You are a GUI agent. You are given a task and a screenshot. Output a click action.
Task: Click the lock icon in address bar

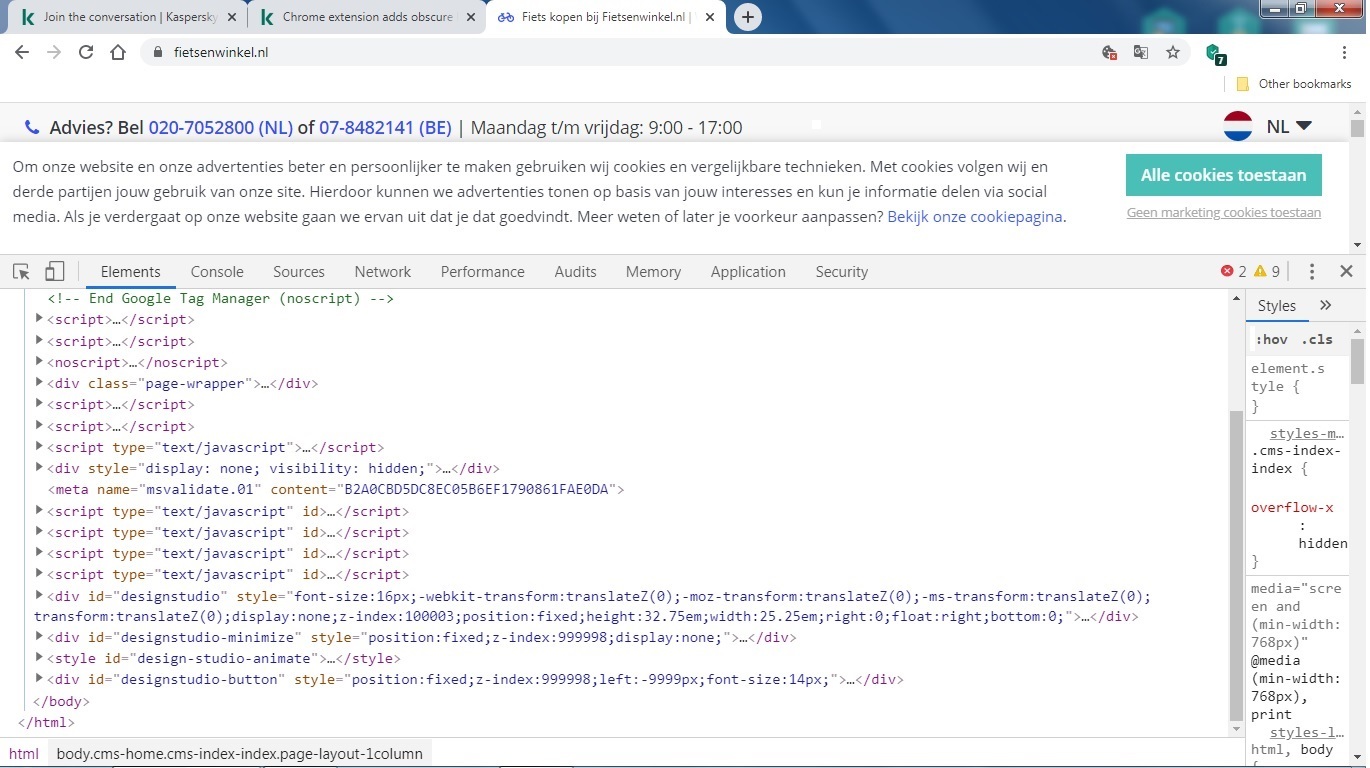click(x=157, y=52)
